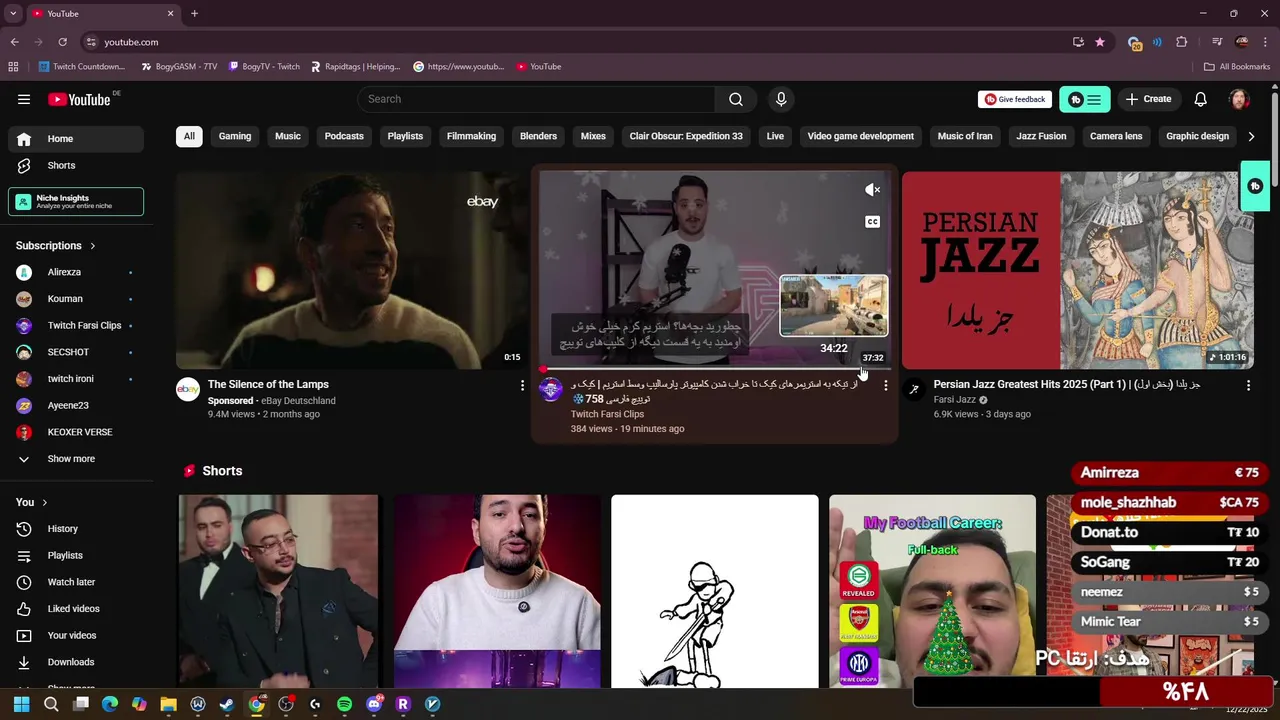This screenshot has height=720, width=1280.
Task: Open the Alirexza subscription channel
Action: tap(76, 272)
